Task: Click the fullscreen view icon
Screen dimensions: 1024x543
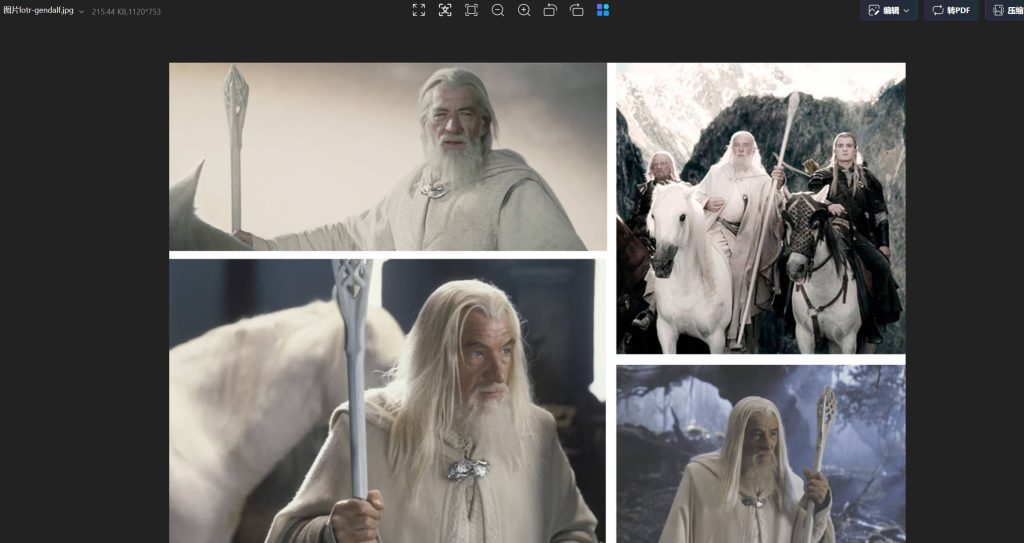Action: pyautogui.click(x=419, y=10)
